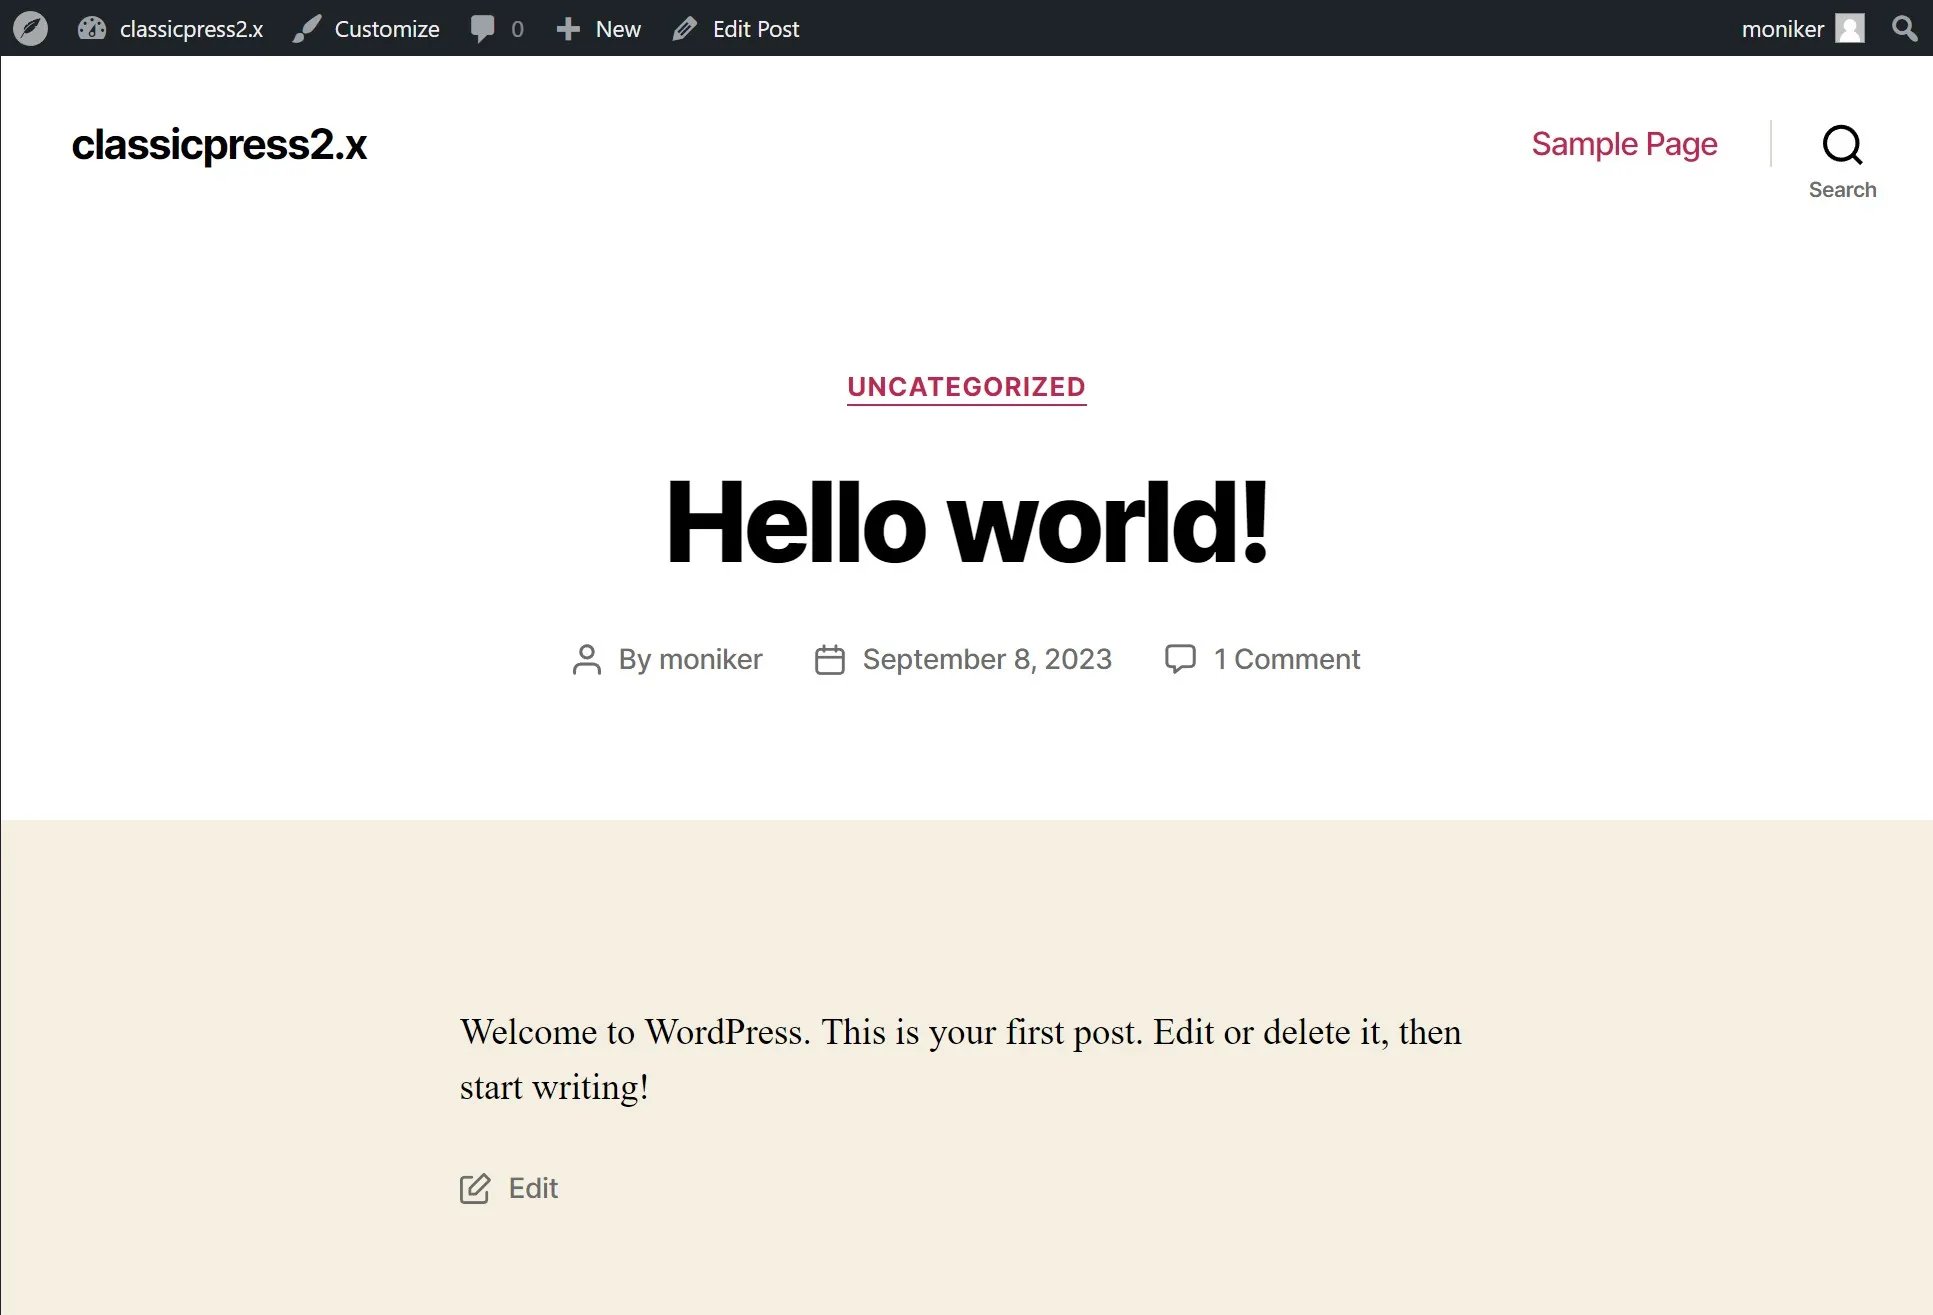Image resolution: width=1933 pixels, height=1315 pixels.
Task: Open comments via speech bubble icon
Action: click(482, 29)
